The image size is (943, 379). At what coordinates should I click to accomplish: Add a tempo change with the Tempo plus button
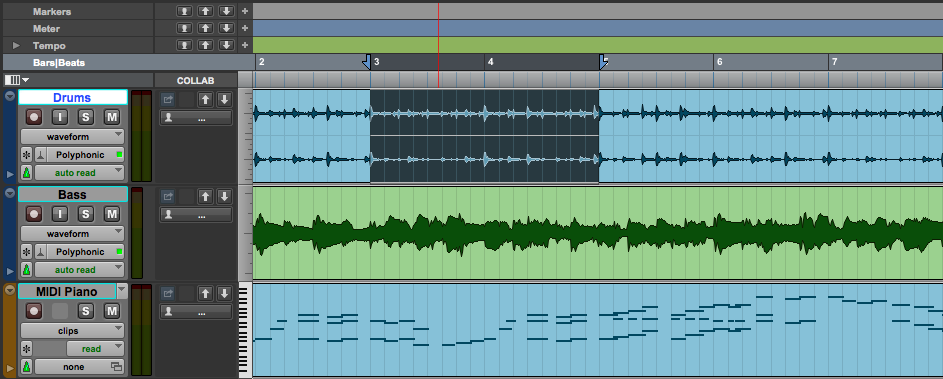[245, 45]
